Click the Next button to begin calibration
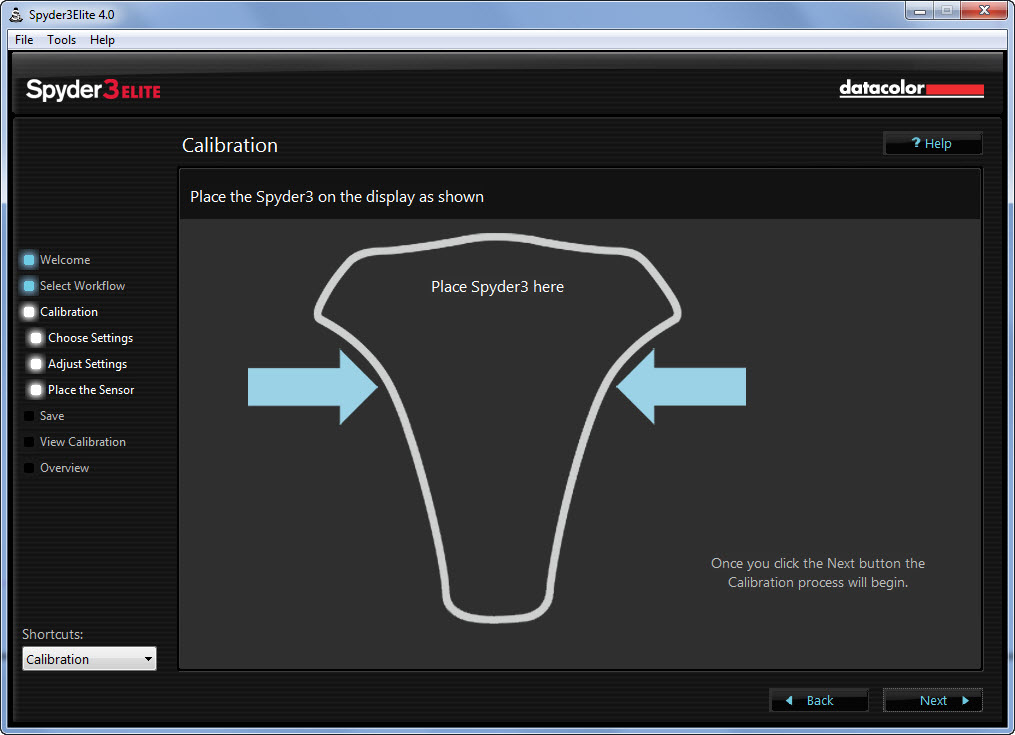 (933, 700)
